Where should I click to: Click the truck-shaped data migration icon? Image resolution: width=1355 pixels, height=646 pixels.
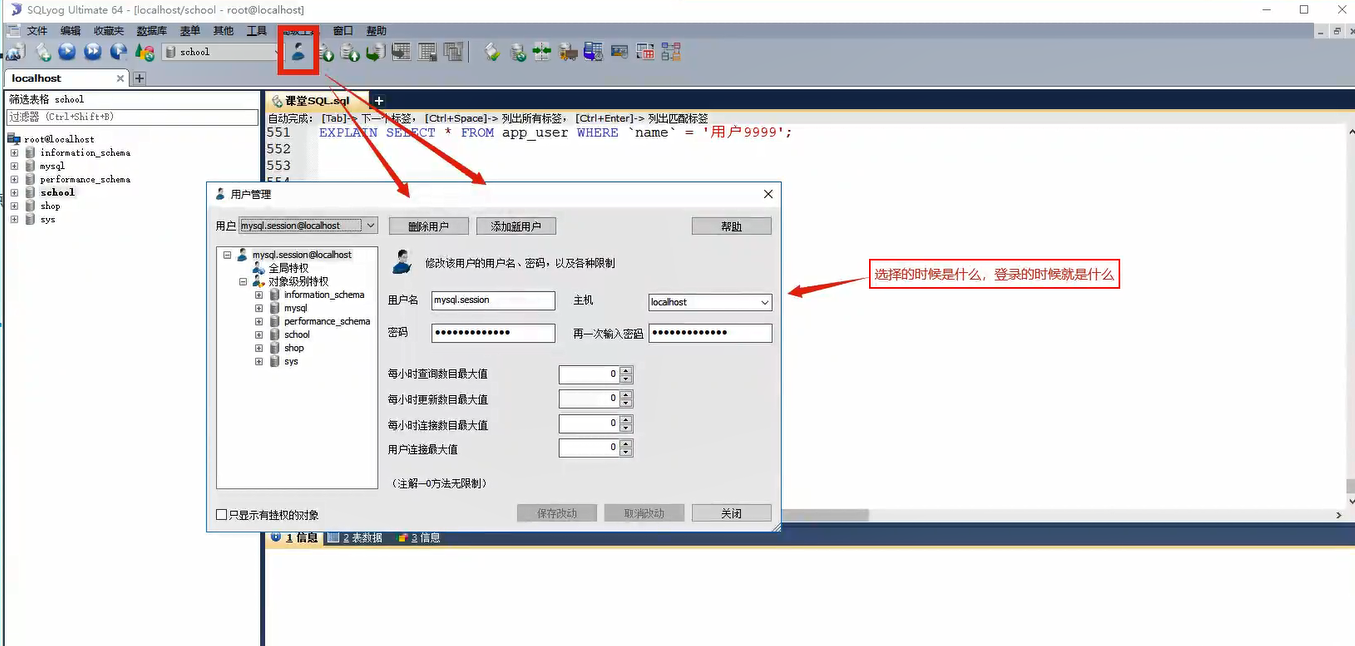coord(567,52)
